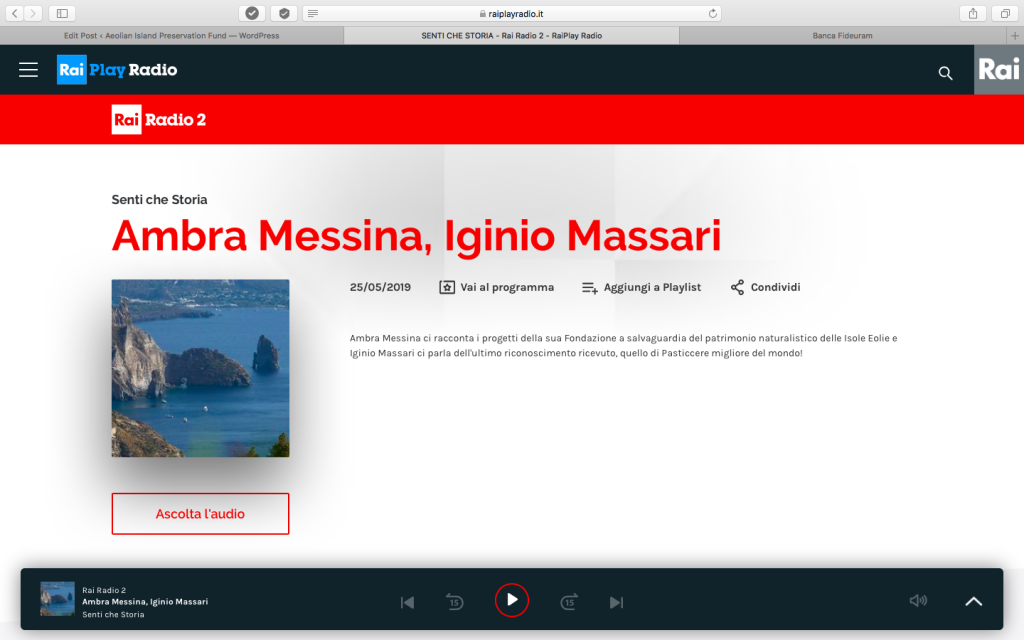The width and height of the screenshot is (1024, 640).
Task: Click the raiplayradio.it address bar
Action: 512,13
